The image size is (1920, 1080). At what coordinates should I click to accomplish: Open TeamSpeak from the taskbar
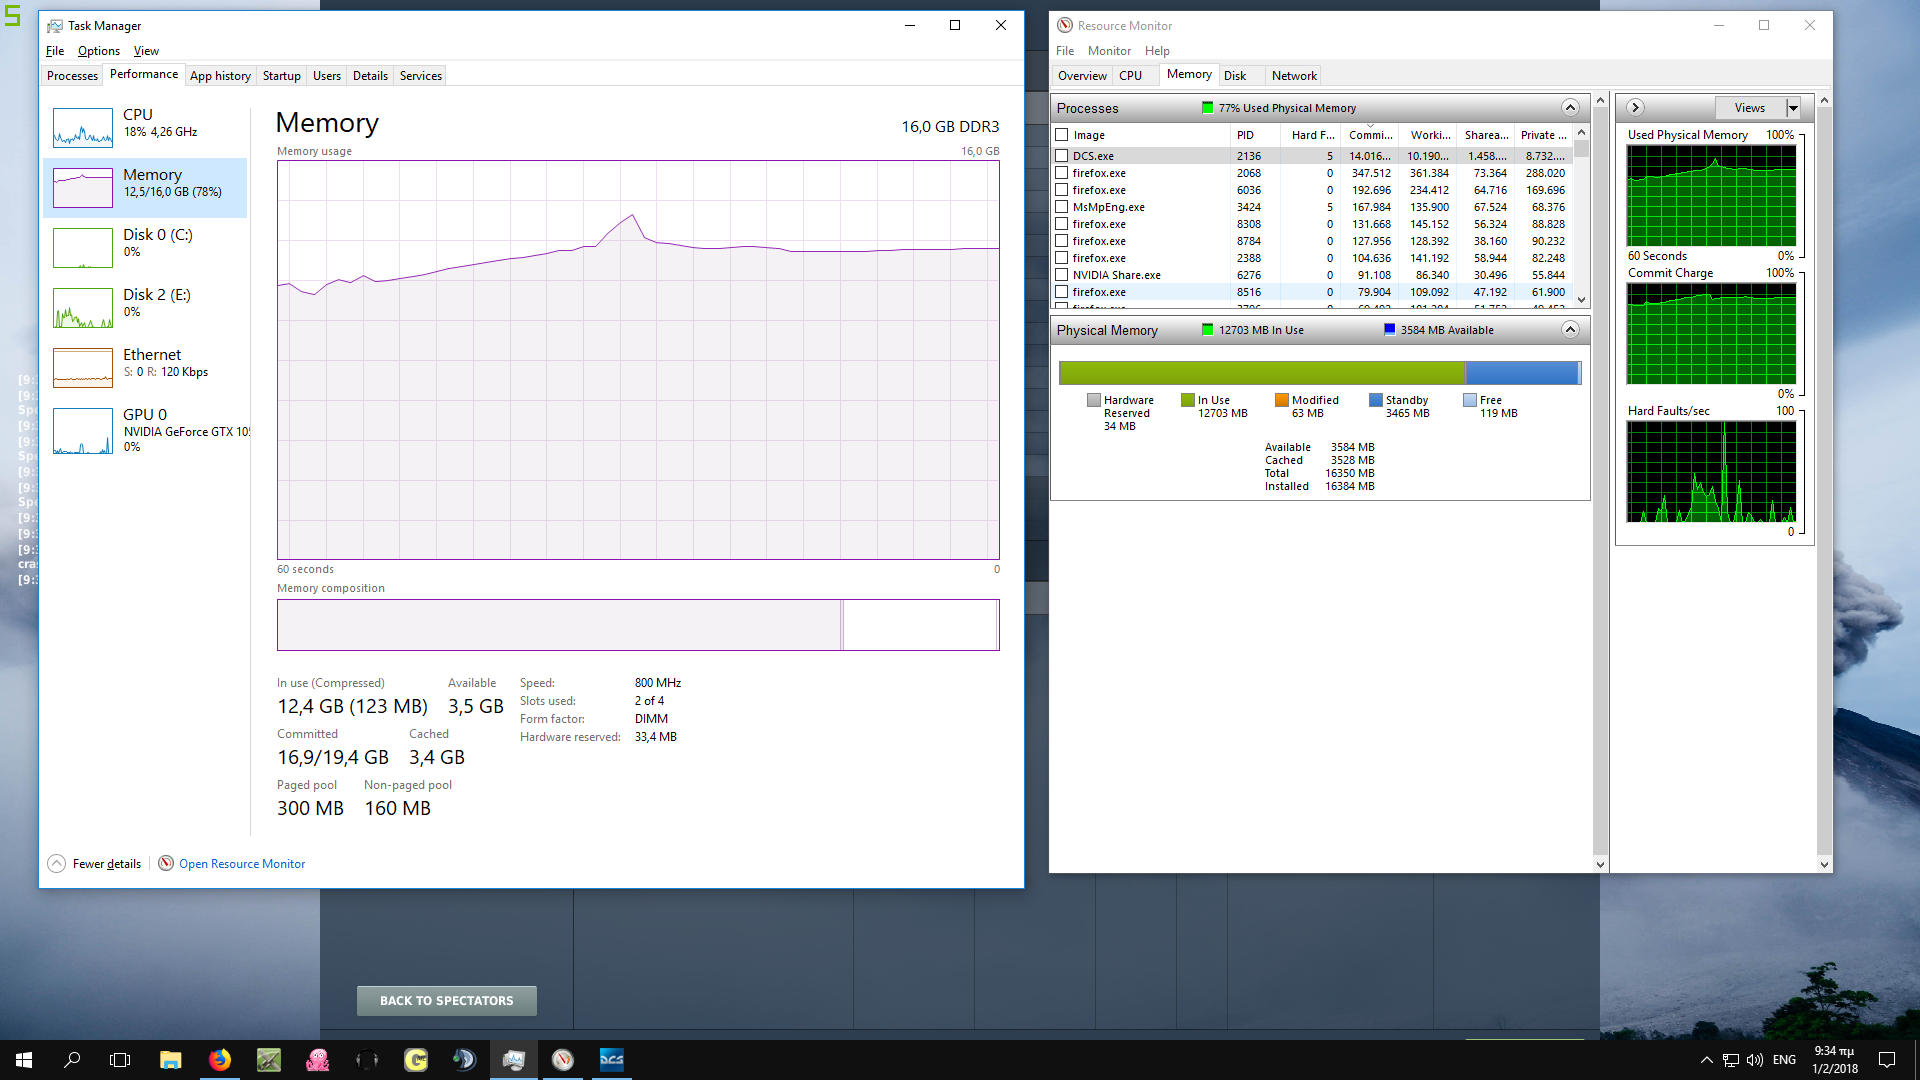point(465,1060)
